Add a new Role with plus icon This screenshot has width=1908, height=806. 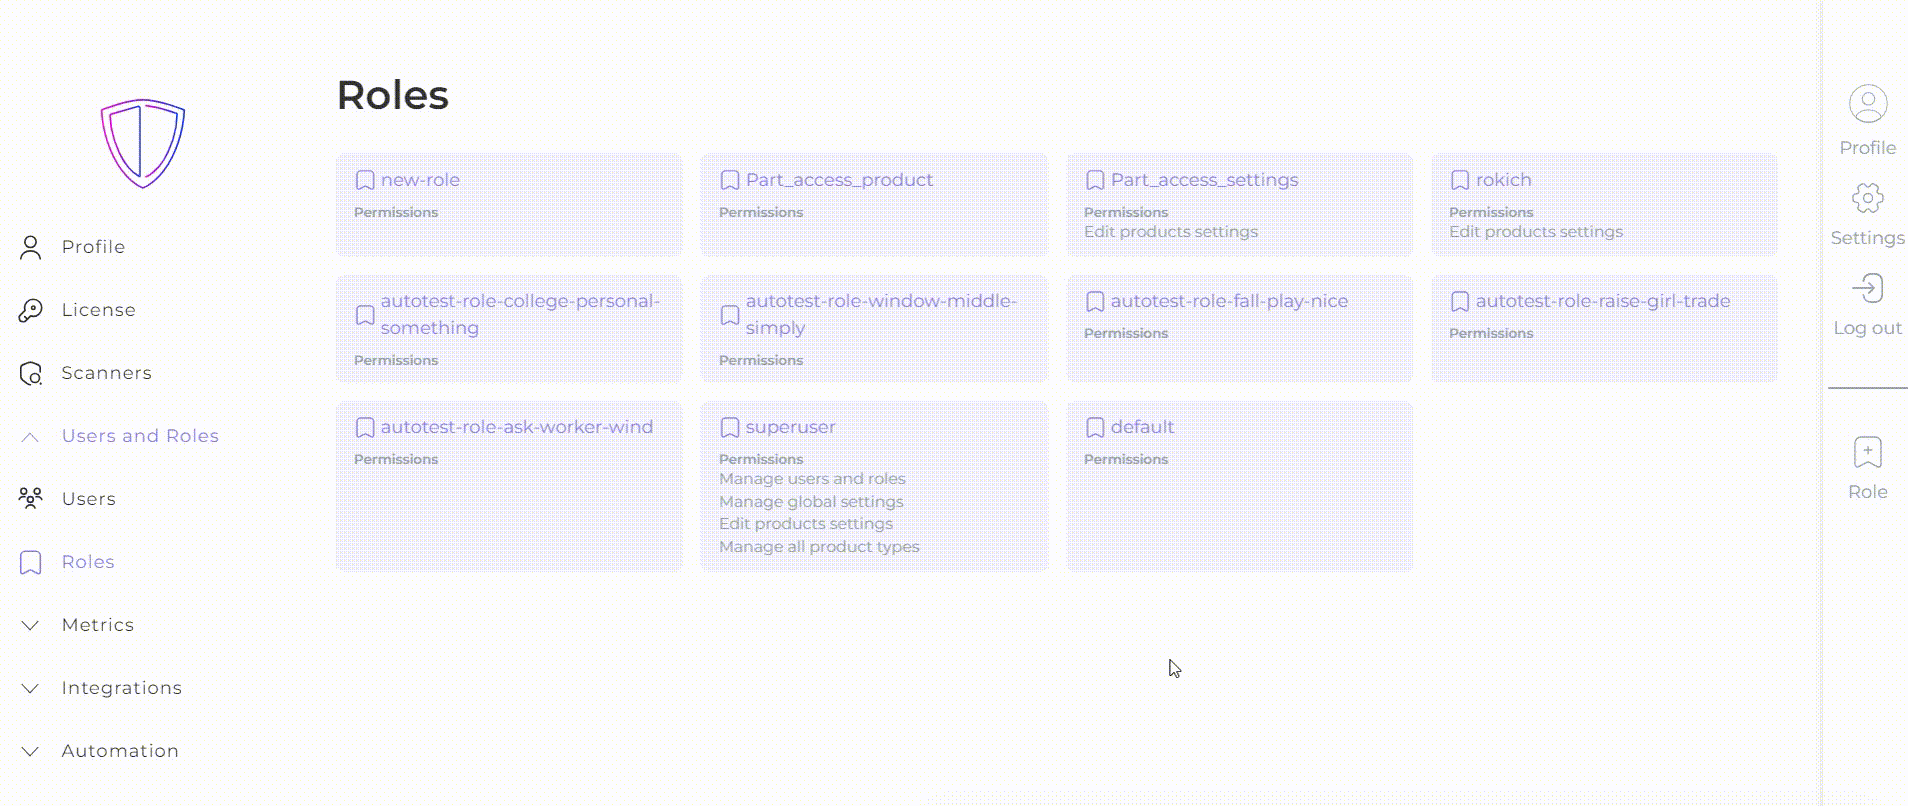pos(1867,453)
